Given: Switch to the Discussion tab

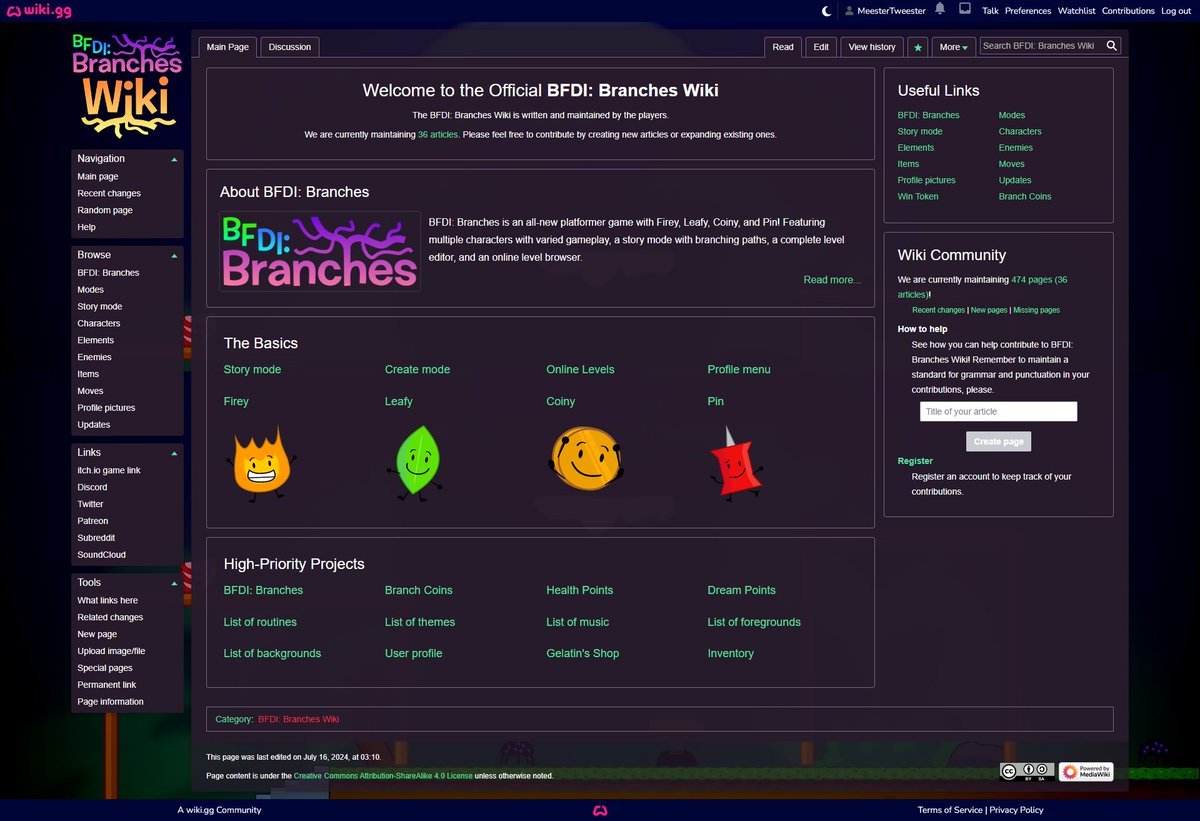Looking at the screenshot, I should pyautogui.click(x=290, y=47).
